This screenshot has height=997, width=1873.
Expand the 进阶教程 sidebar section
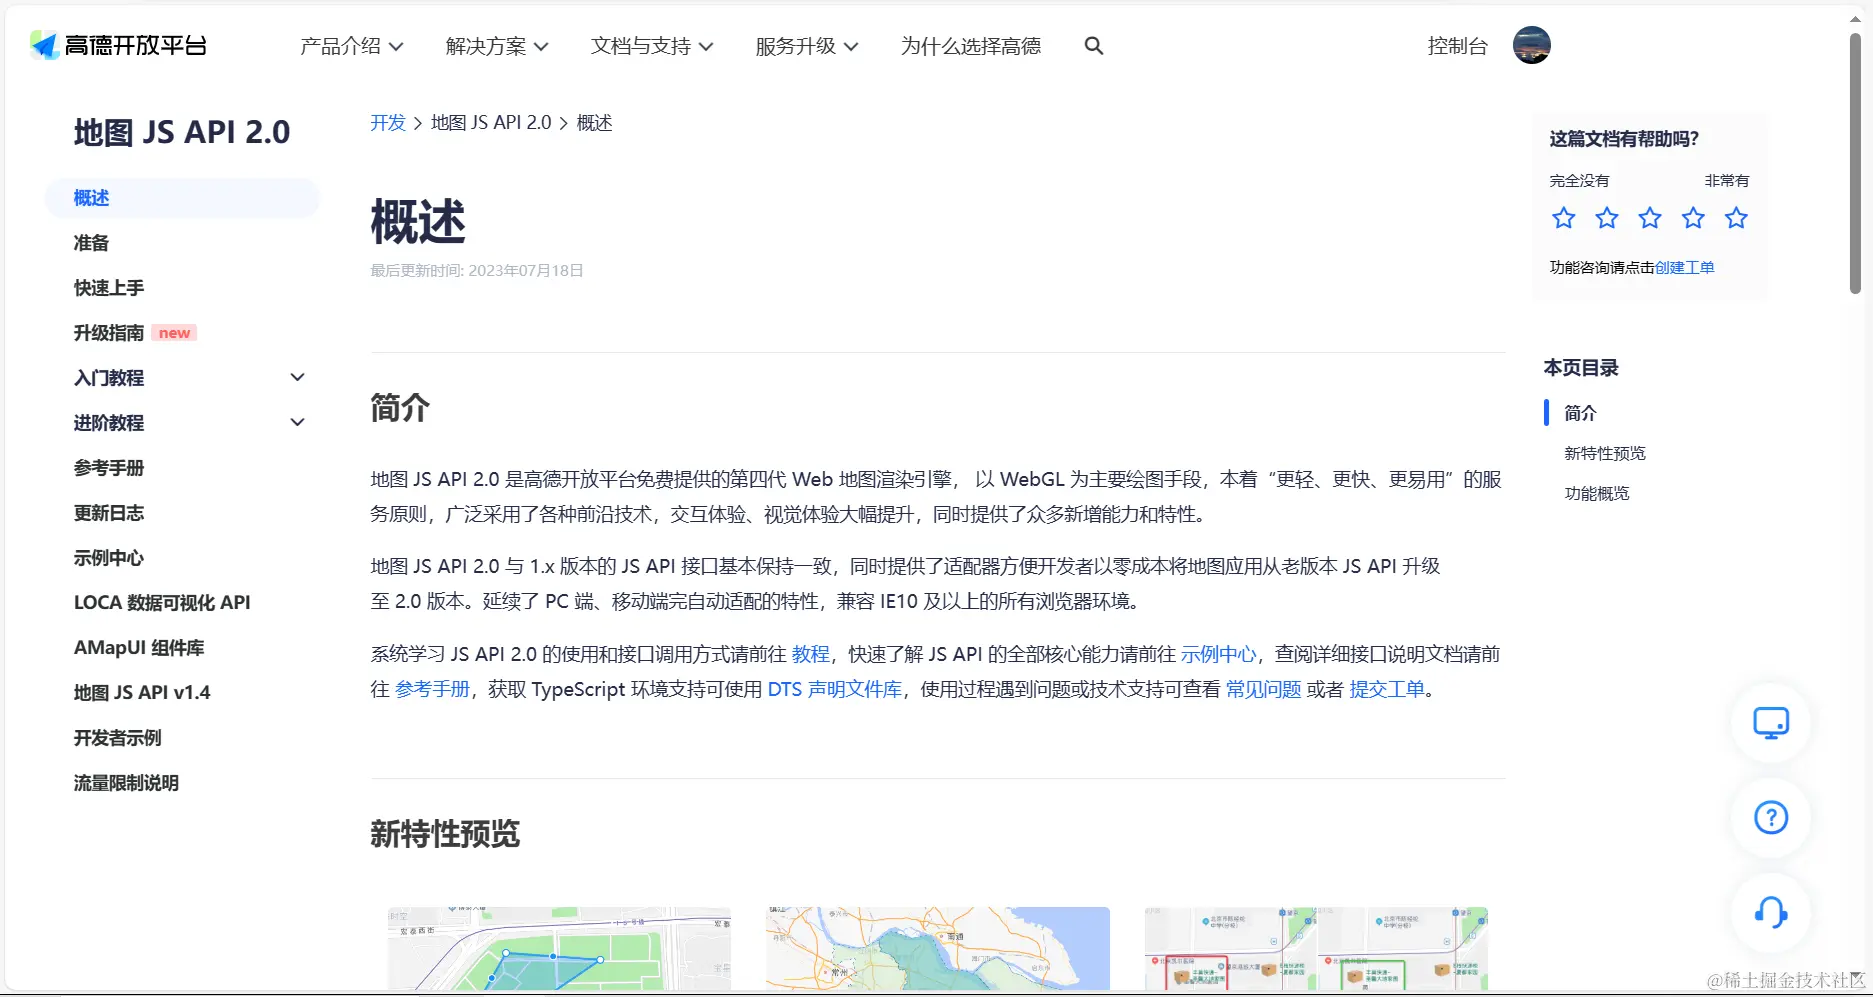[x=188, y=423]
